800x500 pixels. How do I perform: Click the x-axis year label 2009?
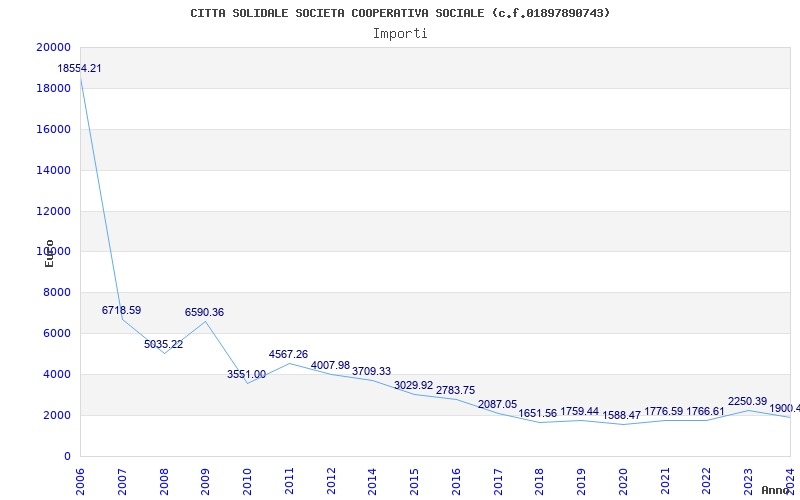pos(205,481)
